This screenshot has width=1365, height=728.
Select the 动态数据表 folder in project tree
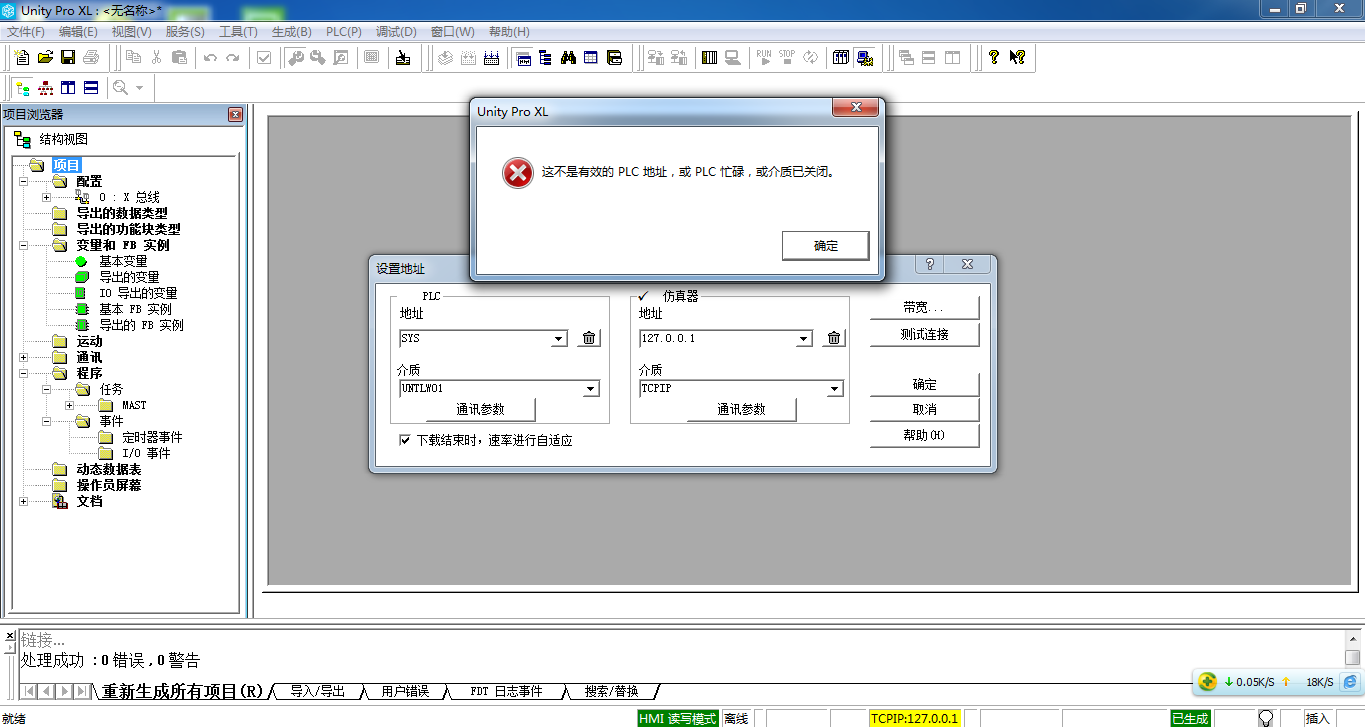108,469
